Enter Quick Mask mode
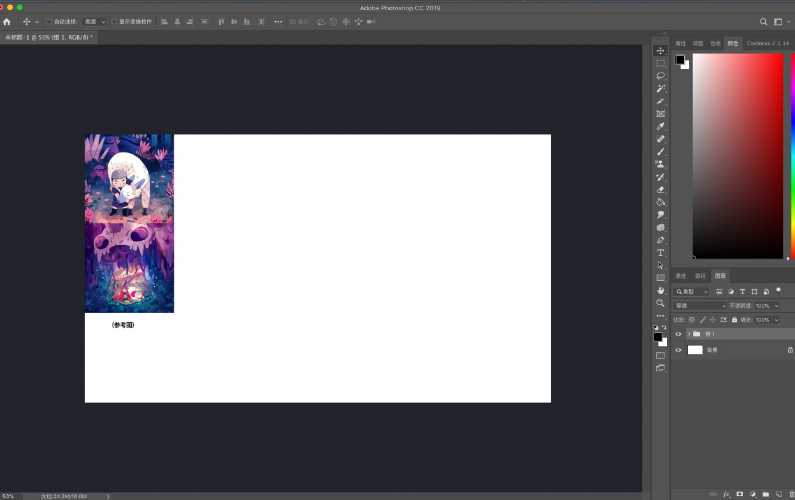795x500 pixels. click(660, 356)
